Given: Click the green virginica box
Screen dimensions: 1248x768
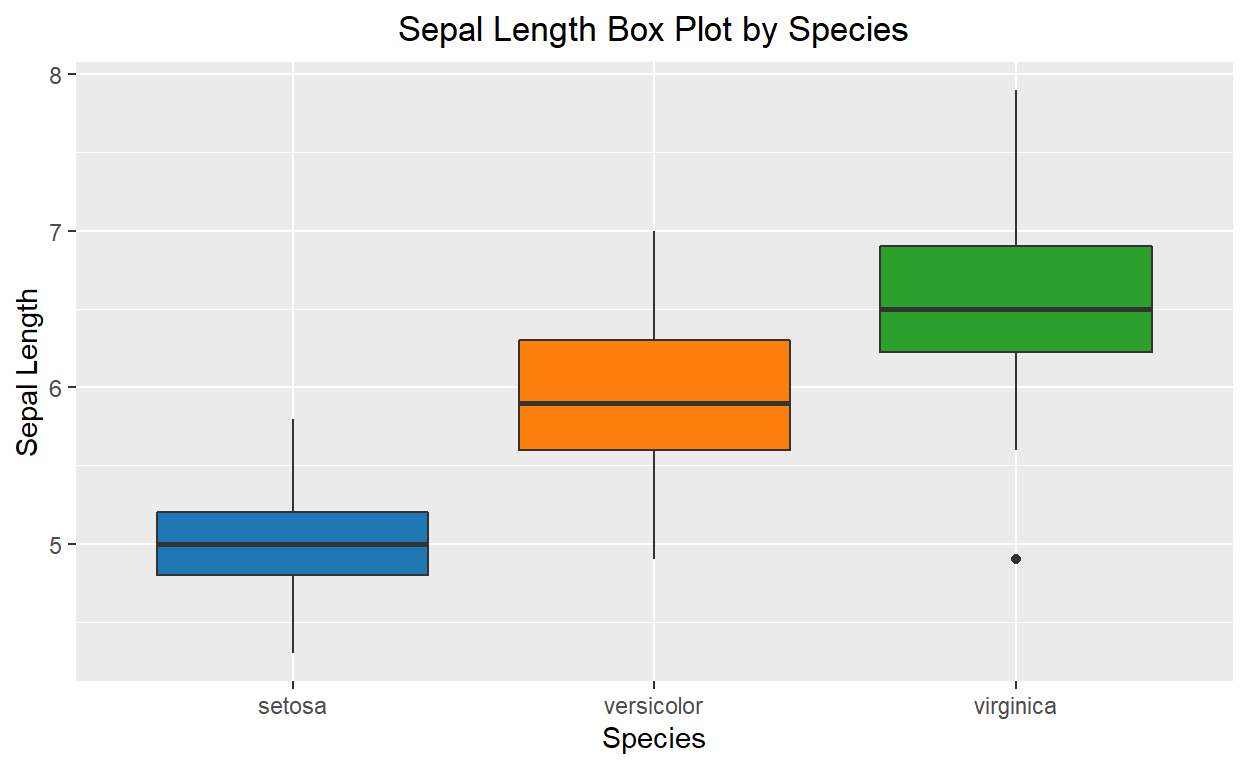Looking at the screenshot, I should coord(1016,299).
